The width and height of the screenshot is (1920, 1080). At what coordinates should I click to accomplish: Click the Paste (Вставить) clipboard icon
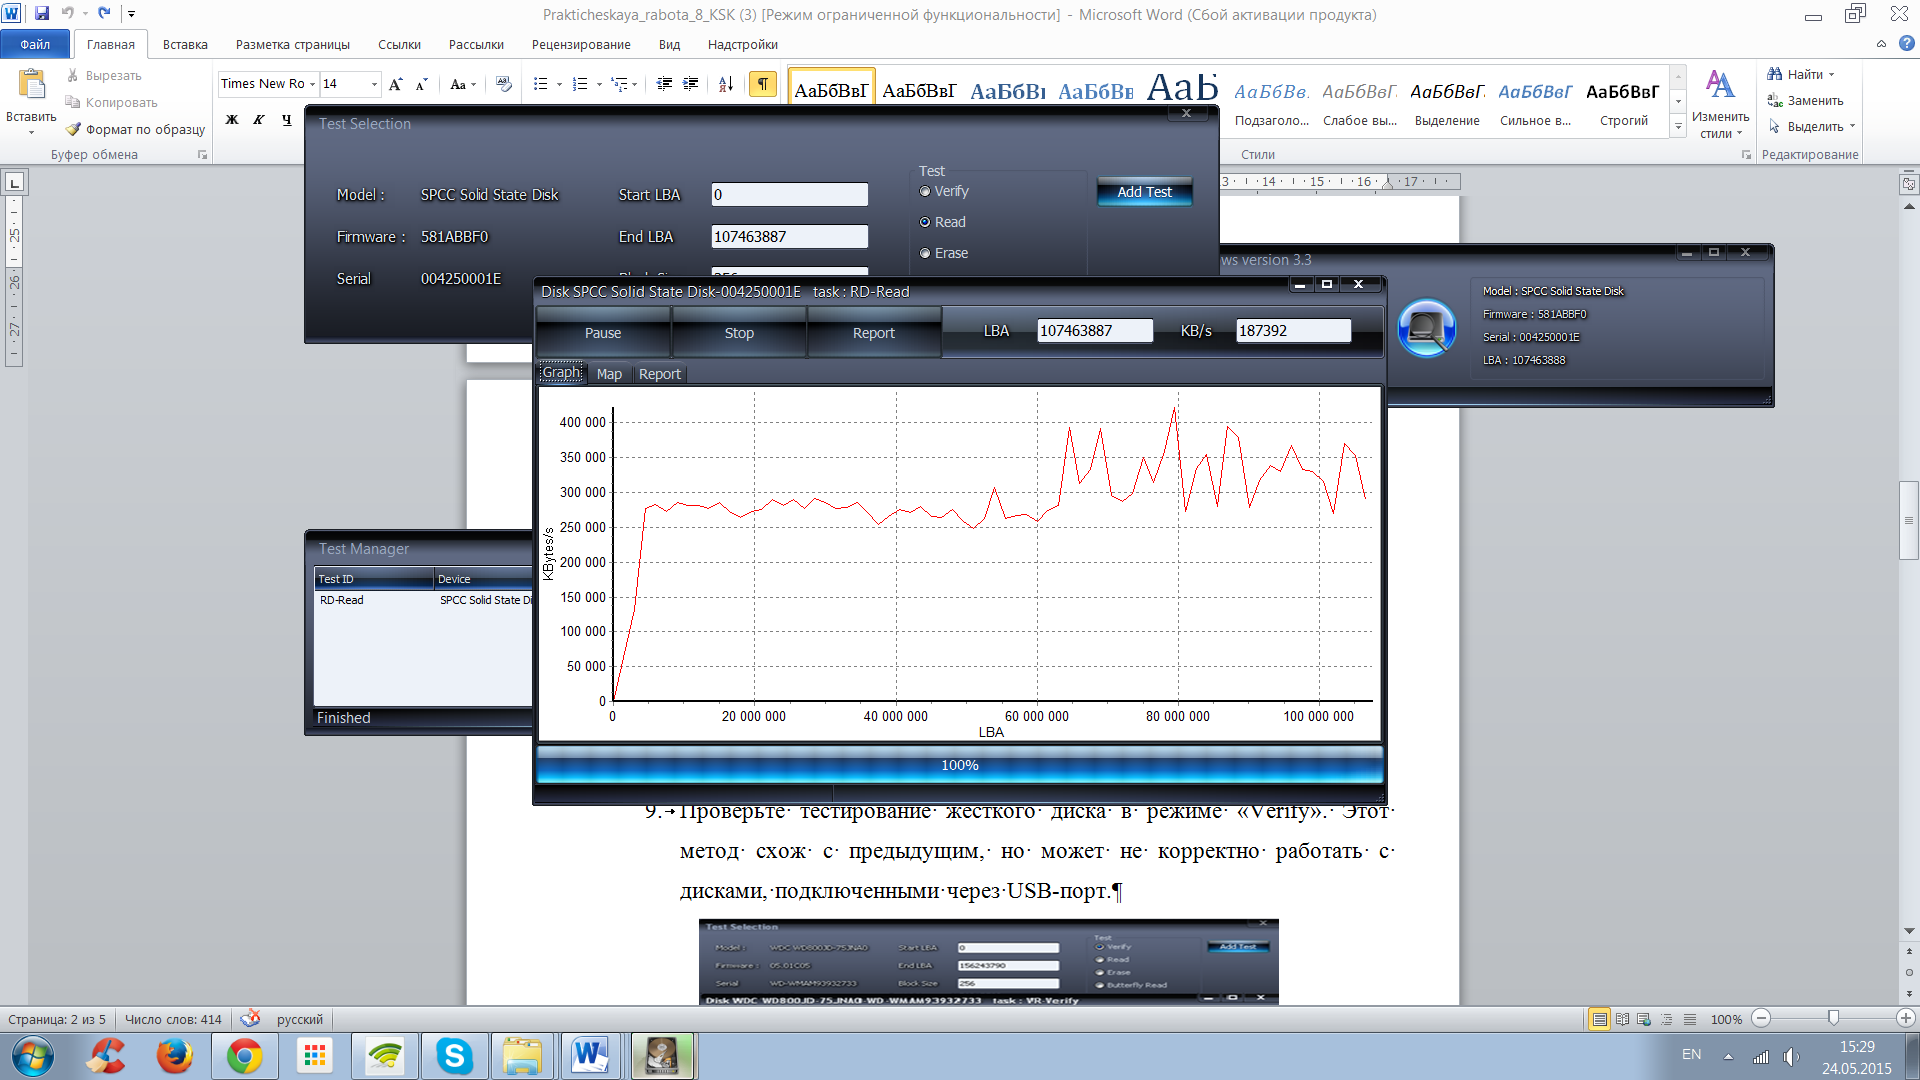click(x=31, y=84)
